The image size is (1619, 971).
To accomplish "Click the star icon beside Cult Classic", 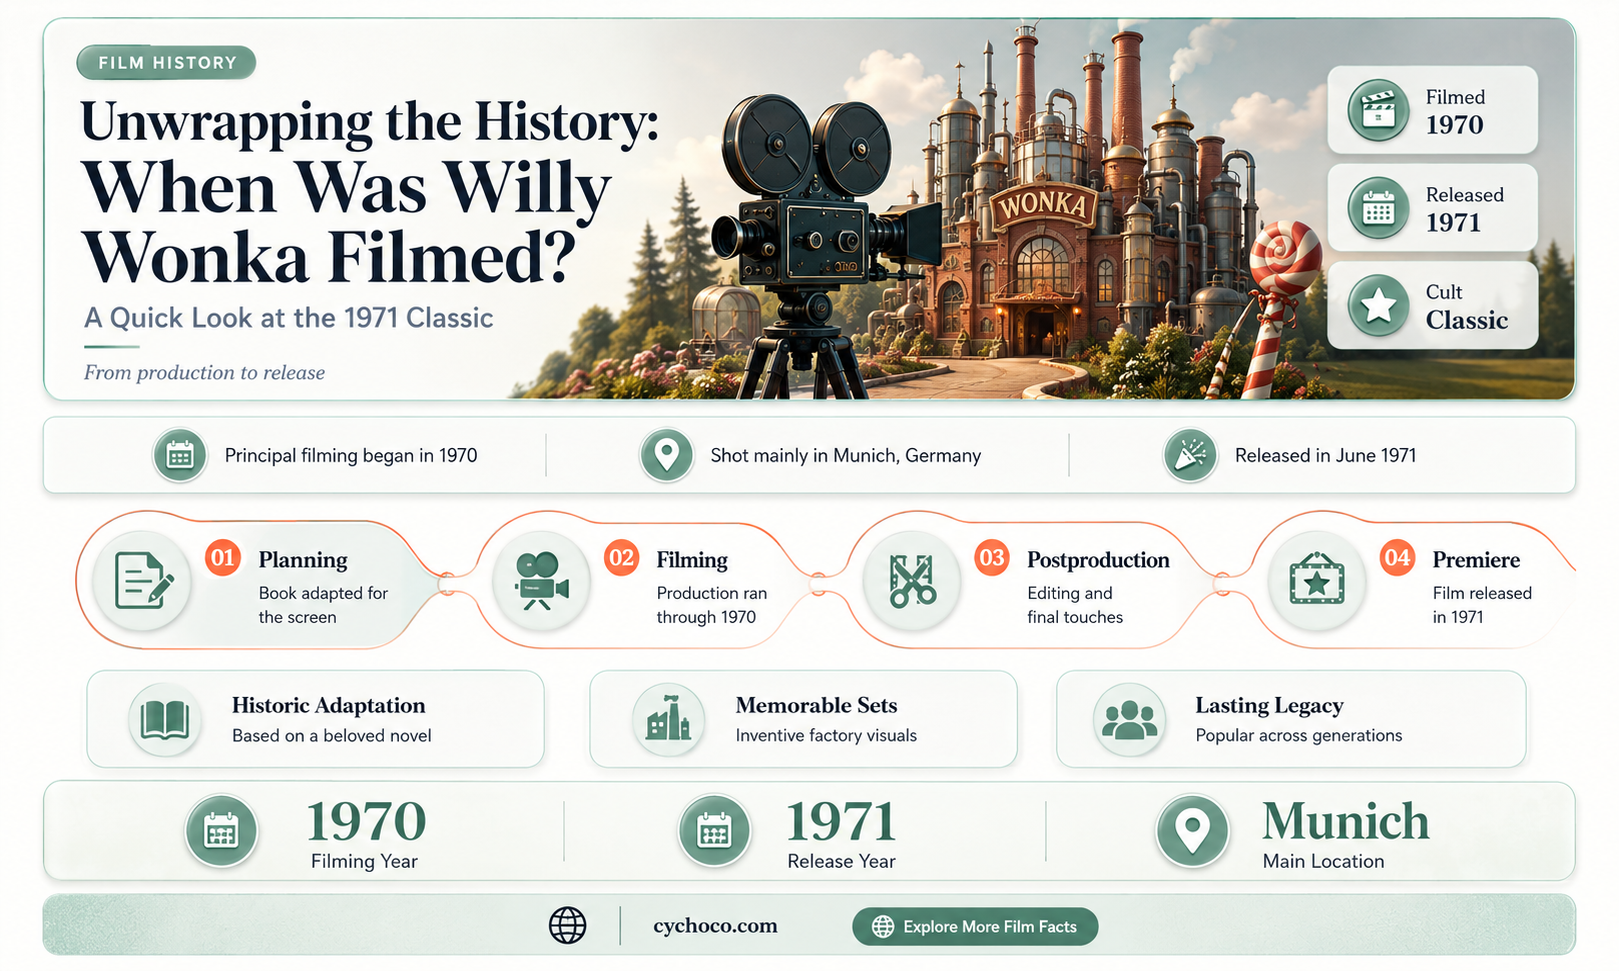I will click(1378, 305).
